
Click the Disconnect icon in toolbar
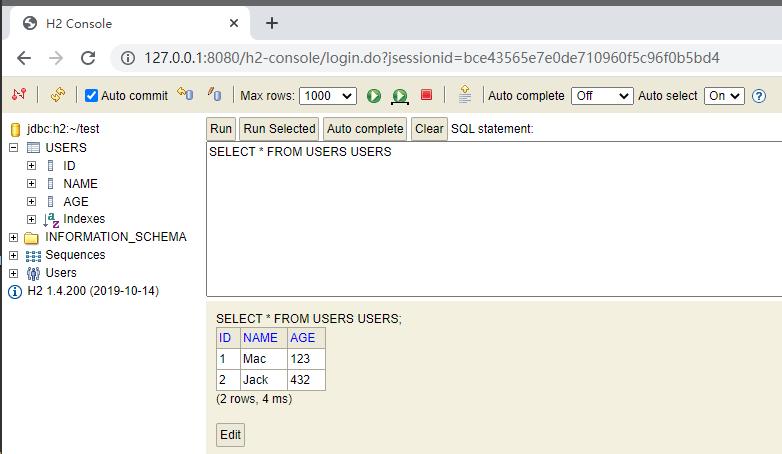pyautogui.click(x=18, y=95)
